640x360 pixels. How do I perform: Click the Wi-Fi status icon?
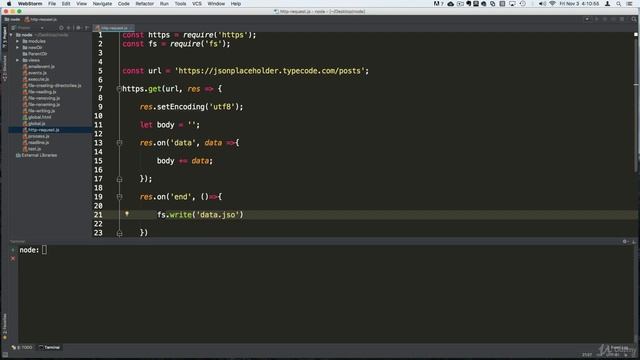pos(552,4)
